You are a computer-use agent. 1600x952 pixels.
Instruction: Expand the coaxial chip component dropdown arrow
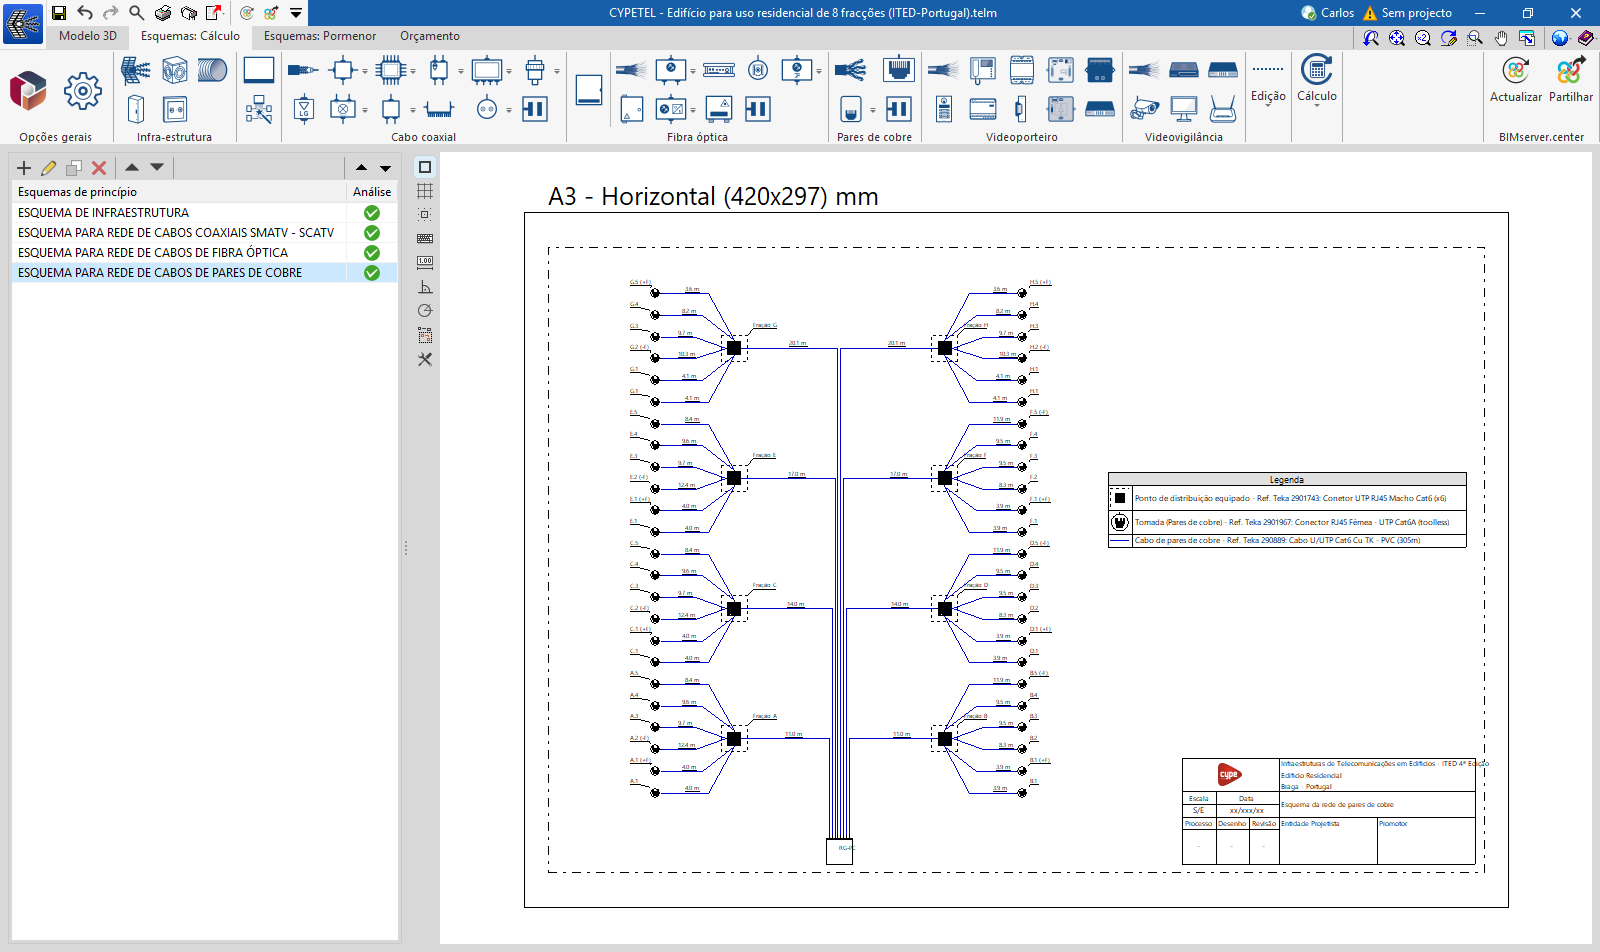point(413,71)
